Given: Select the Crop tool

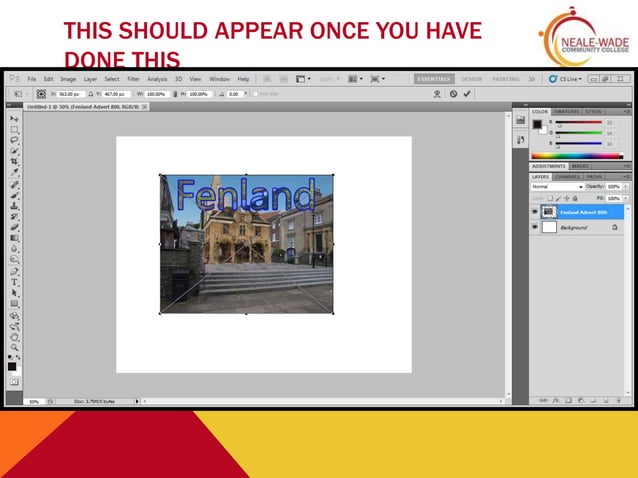Looking at the screenshot, I should (14, 162).
